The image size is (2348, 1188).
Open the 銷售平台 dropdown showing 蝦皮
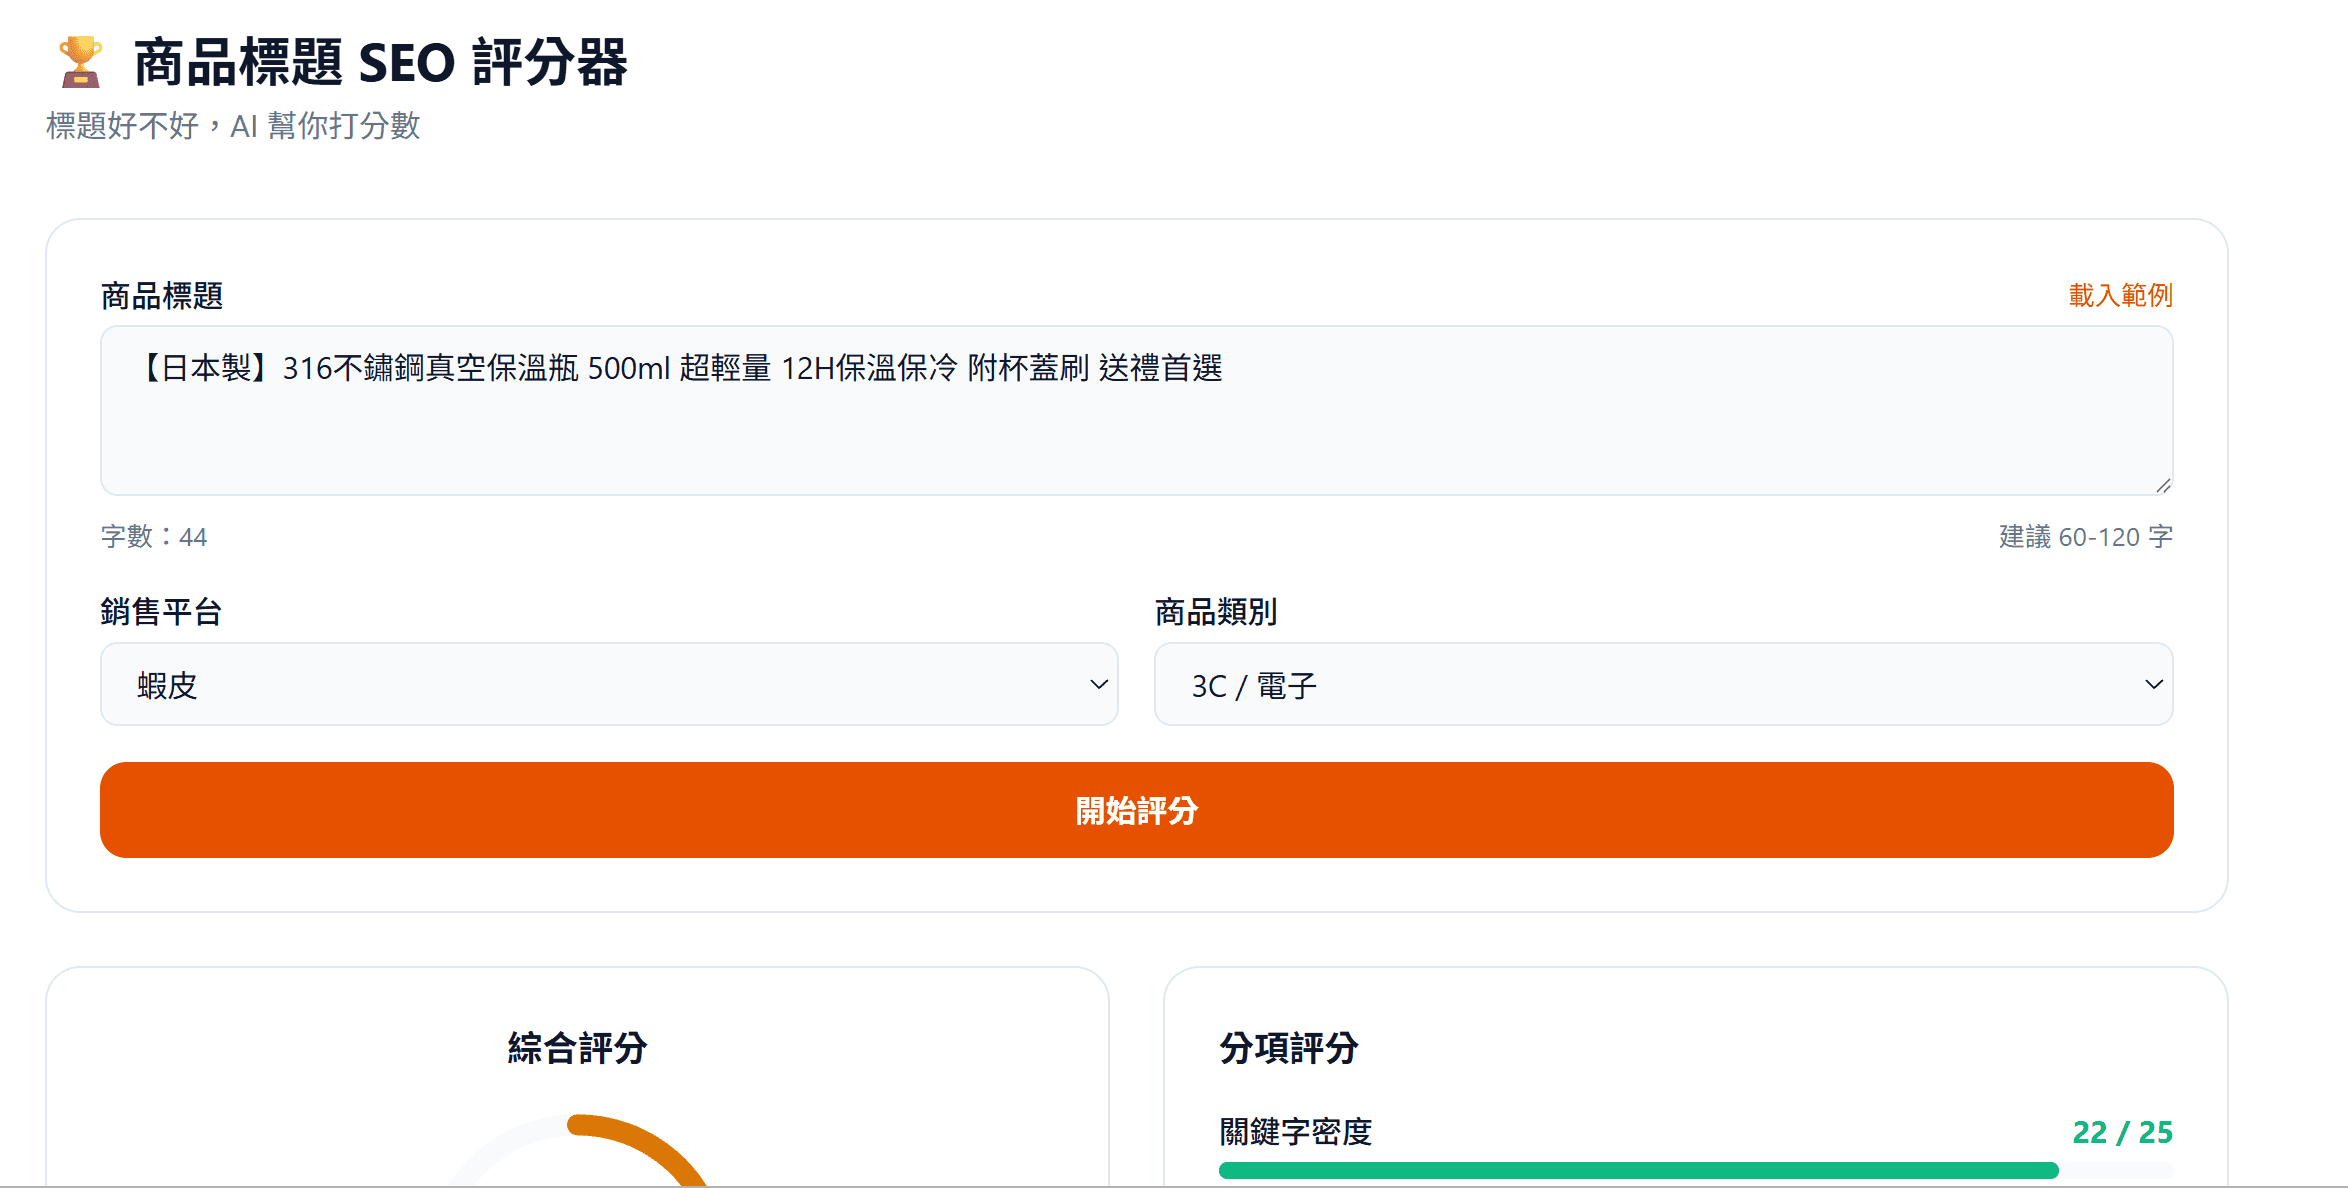[609, 685]
